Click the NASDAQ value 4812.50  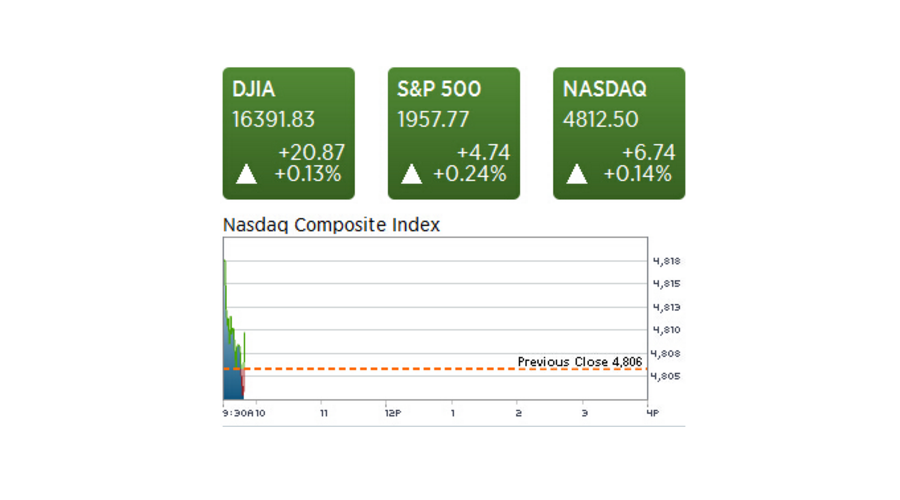pos(600,120)
